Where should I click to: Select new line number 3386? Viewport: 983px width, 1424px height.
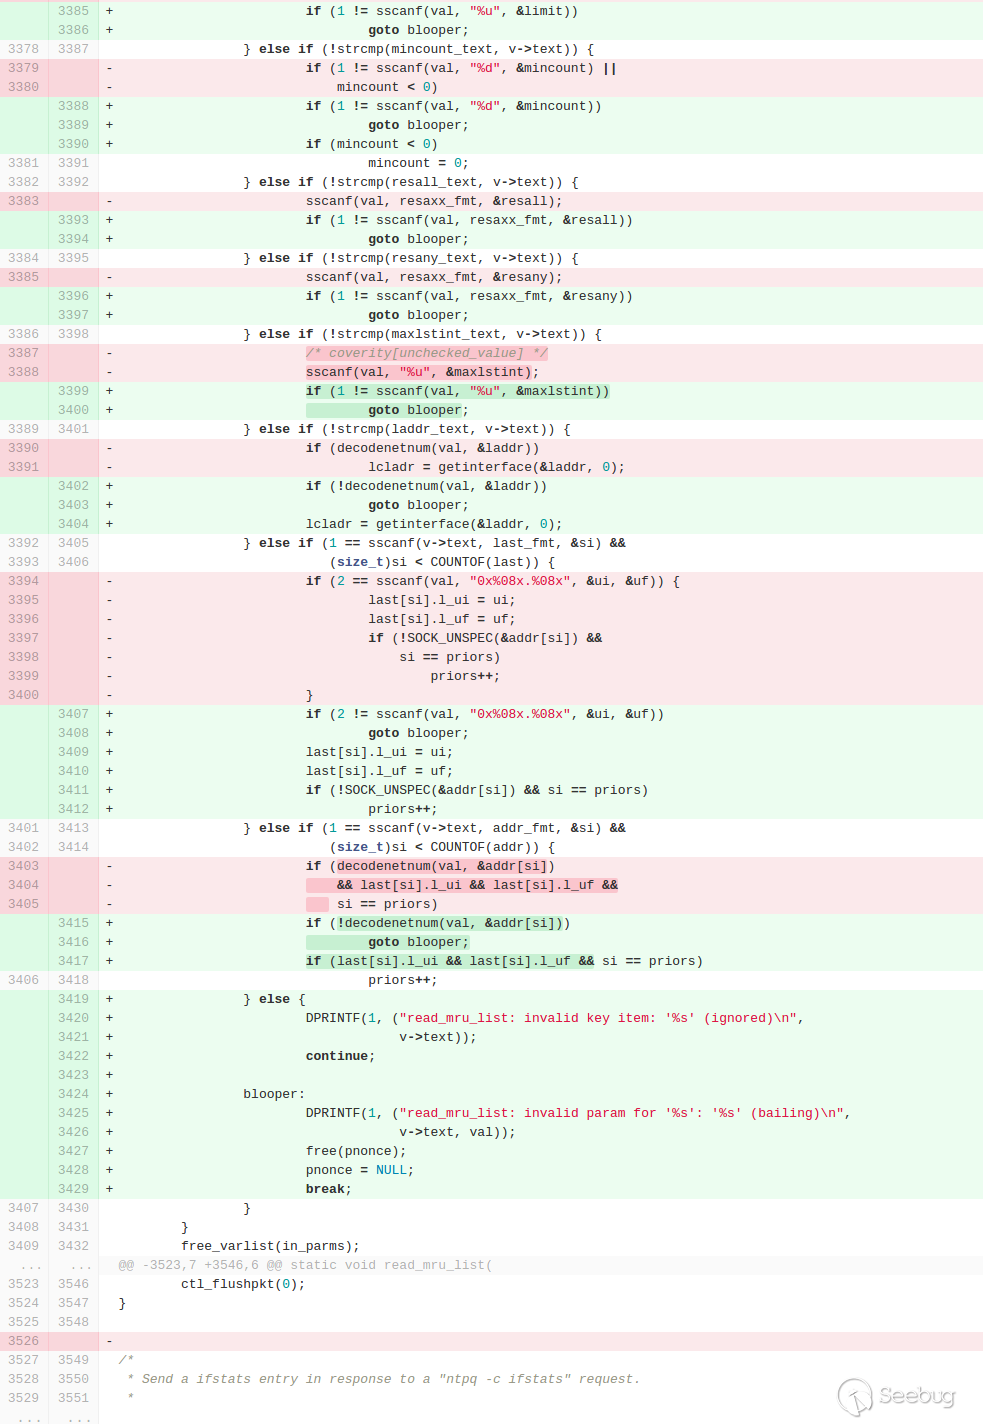pos(73,30)
